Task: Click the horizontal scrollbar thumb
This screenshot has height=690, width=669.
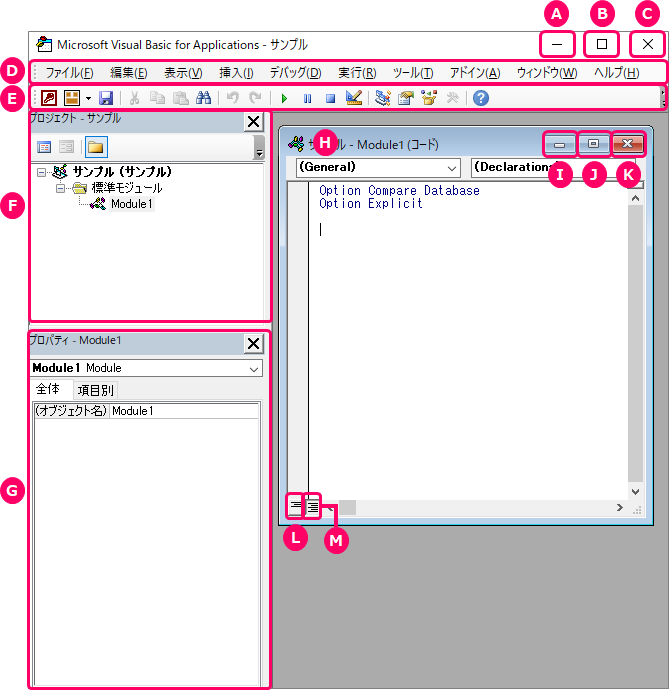Action: coord(347,507)
